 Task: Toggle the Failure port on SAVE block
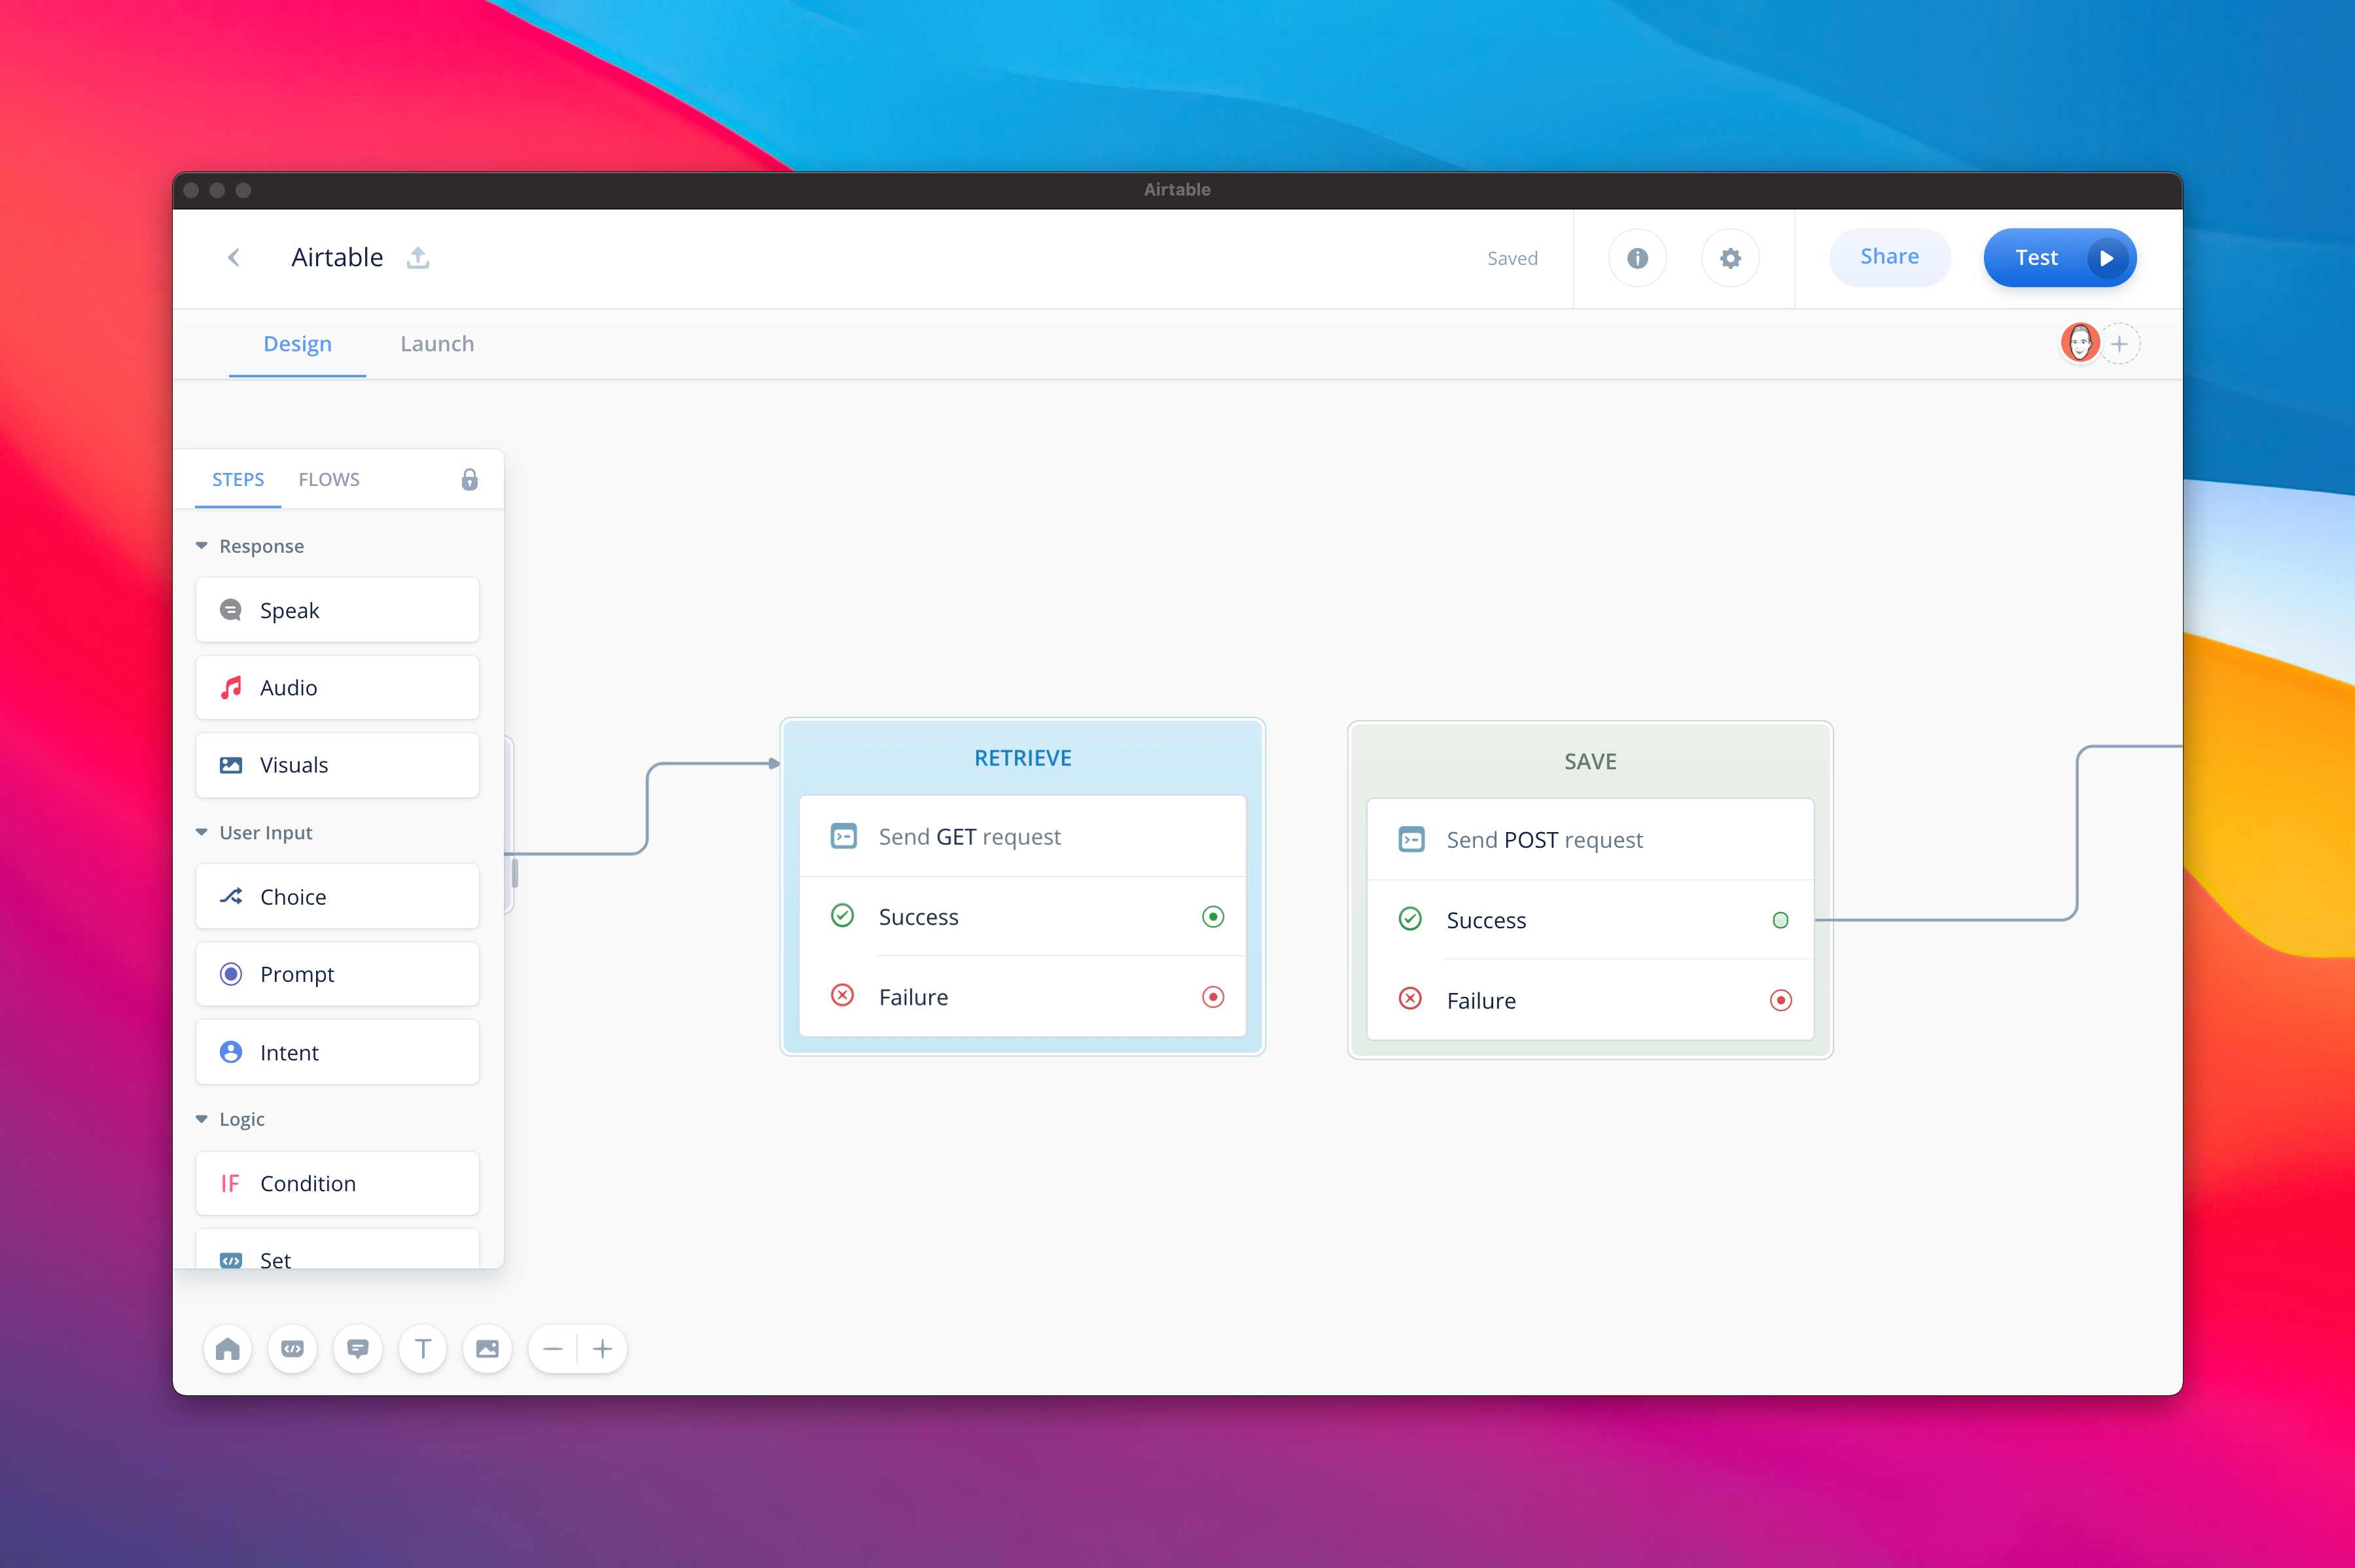coord(1780,999)
